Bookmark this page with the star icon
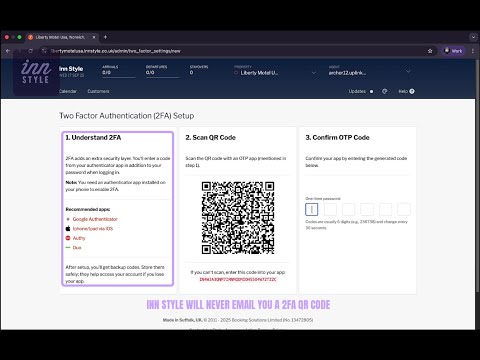Image resolution: width=480 pixels, height=360 pixels. (x=430, y=51)
